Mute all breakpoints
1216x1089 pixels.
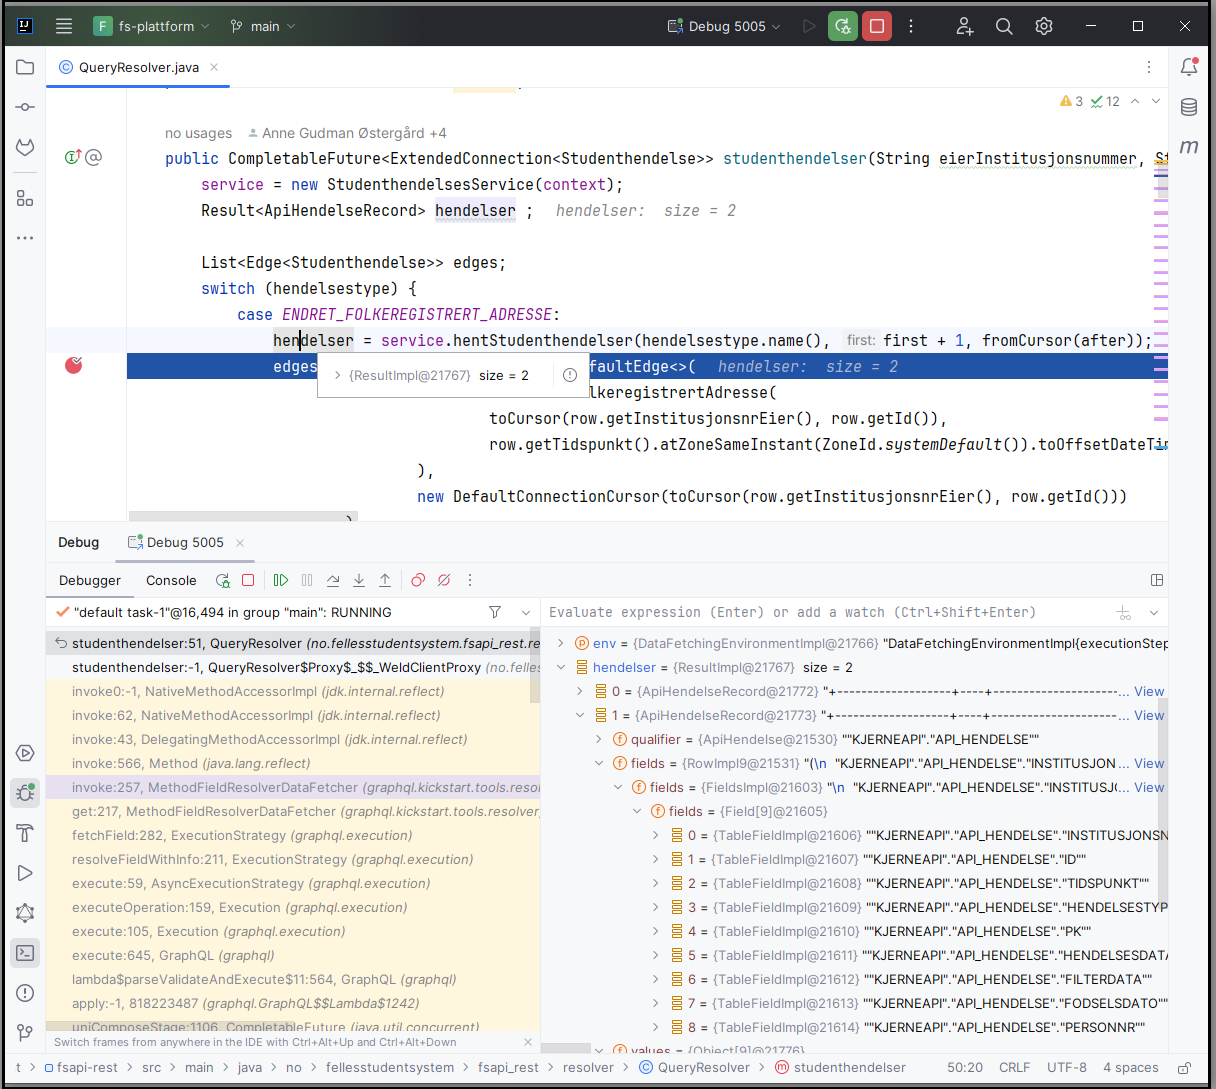[443, 580]
